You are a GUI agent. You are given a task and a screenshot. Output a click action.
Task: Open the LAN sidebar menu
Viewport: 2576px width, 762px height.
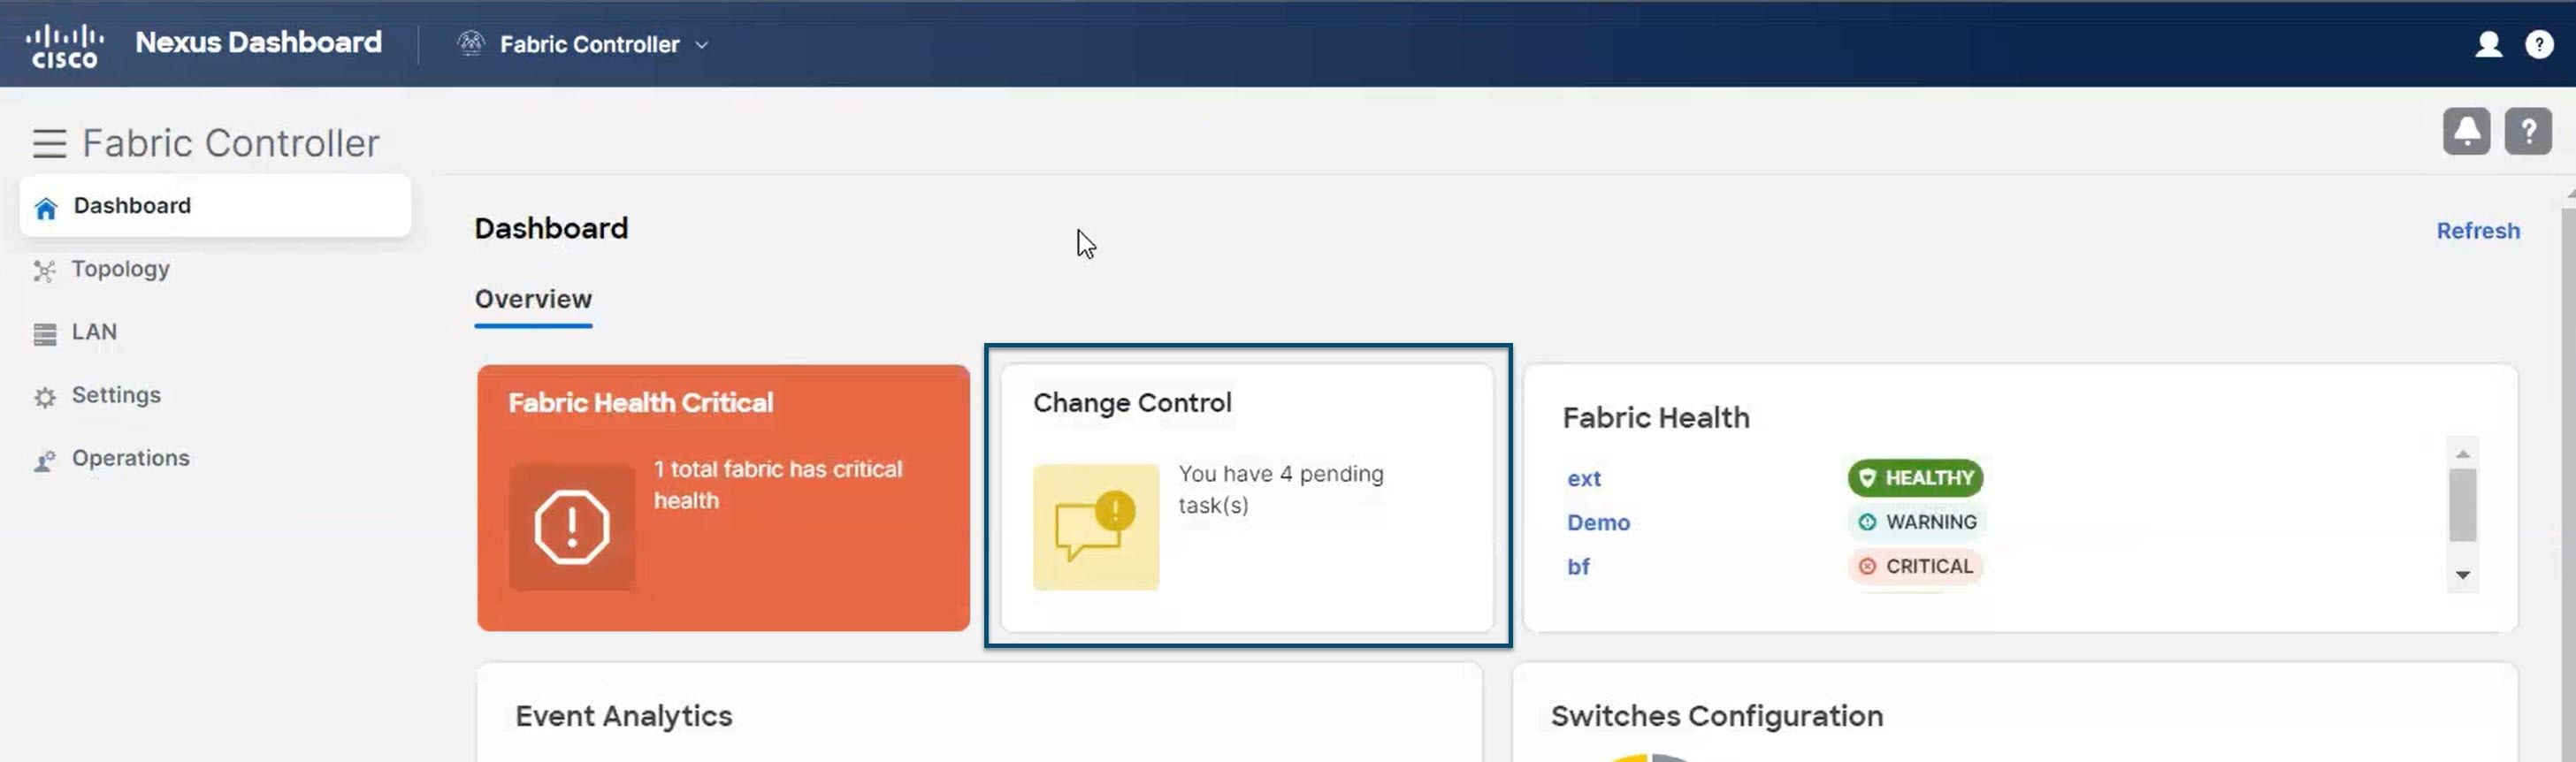pyautogui.click(x=94, y=332)
